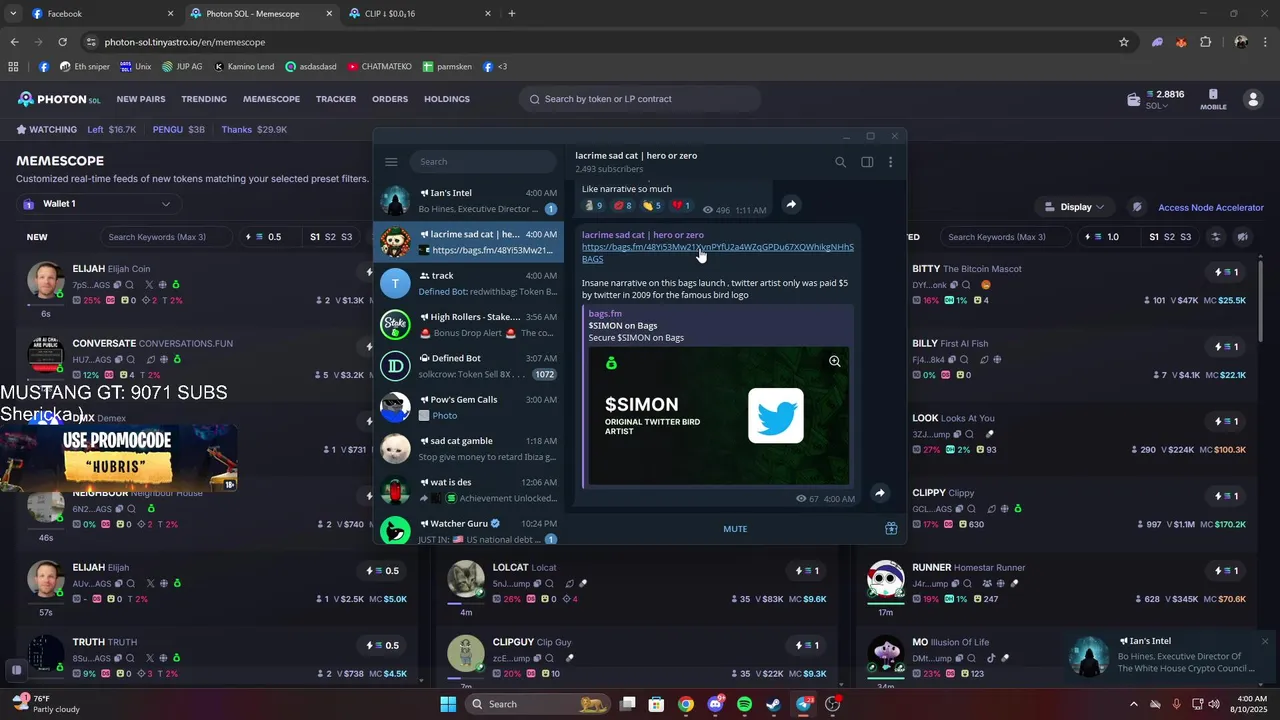Forward the $SIMON message via share arrow
The width and height of the screenshot is (1280, 720).
pos(879,493)
